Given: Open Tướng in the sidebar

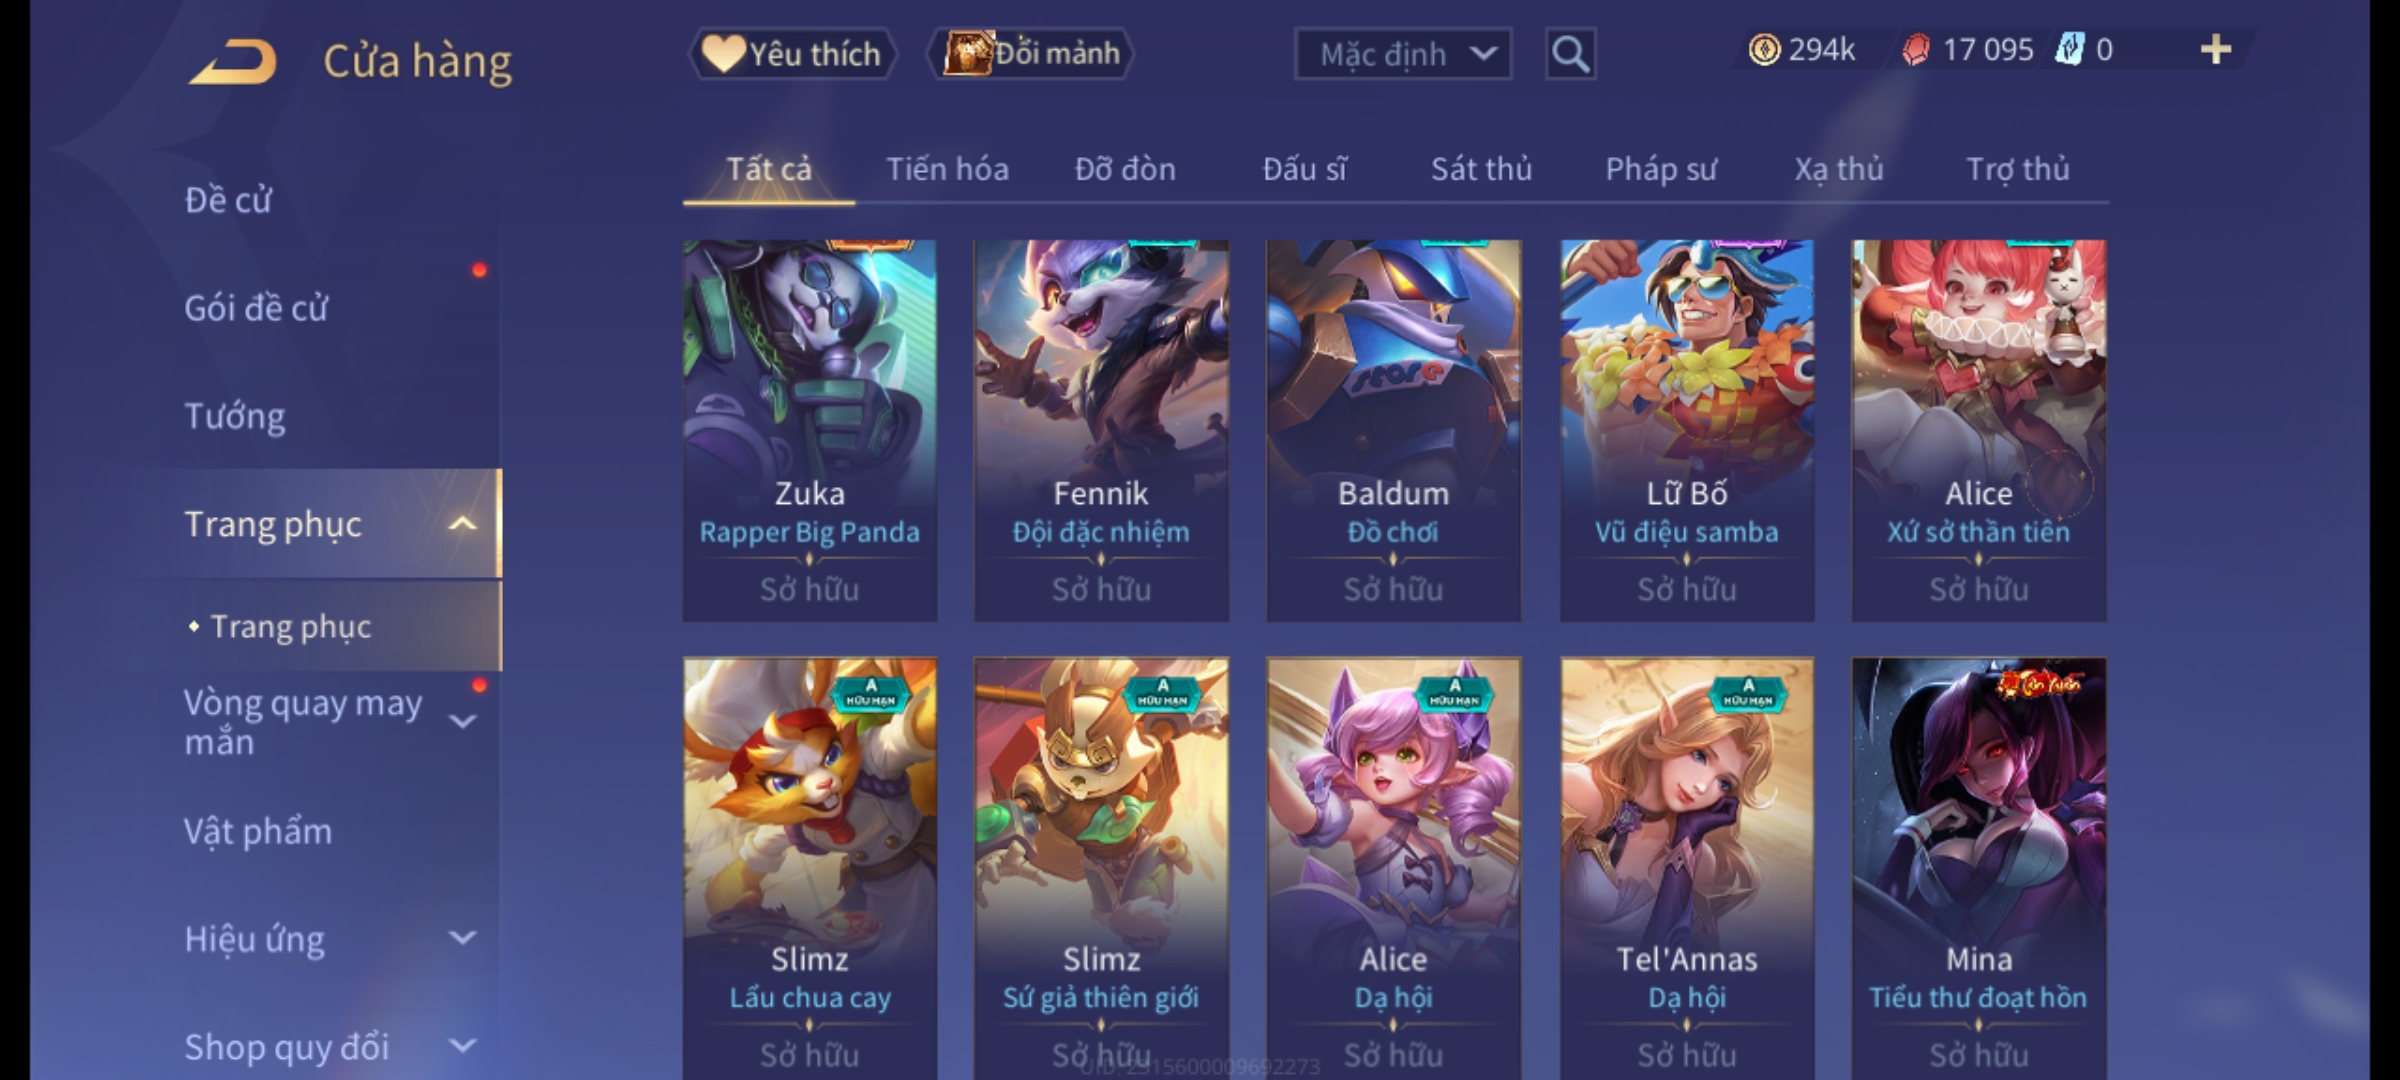Looking at the screenshot, I should click(x=235, y=416).
